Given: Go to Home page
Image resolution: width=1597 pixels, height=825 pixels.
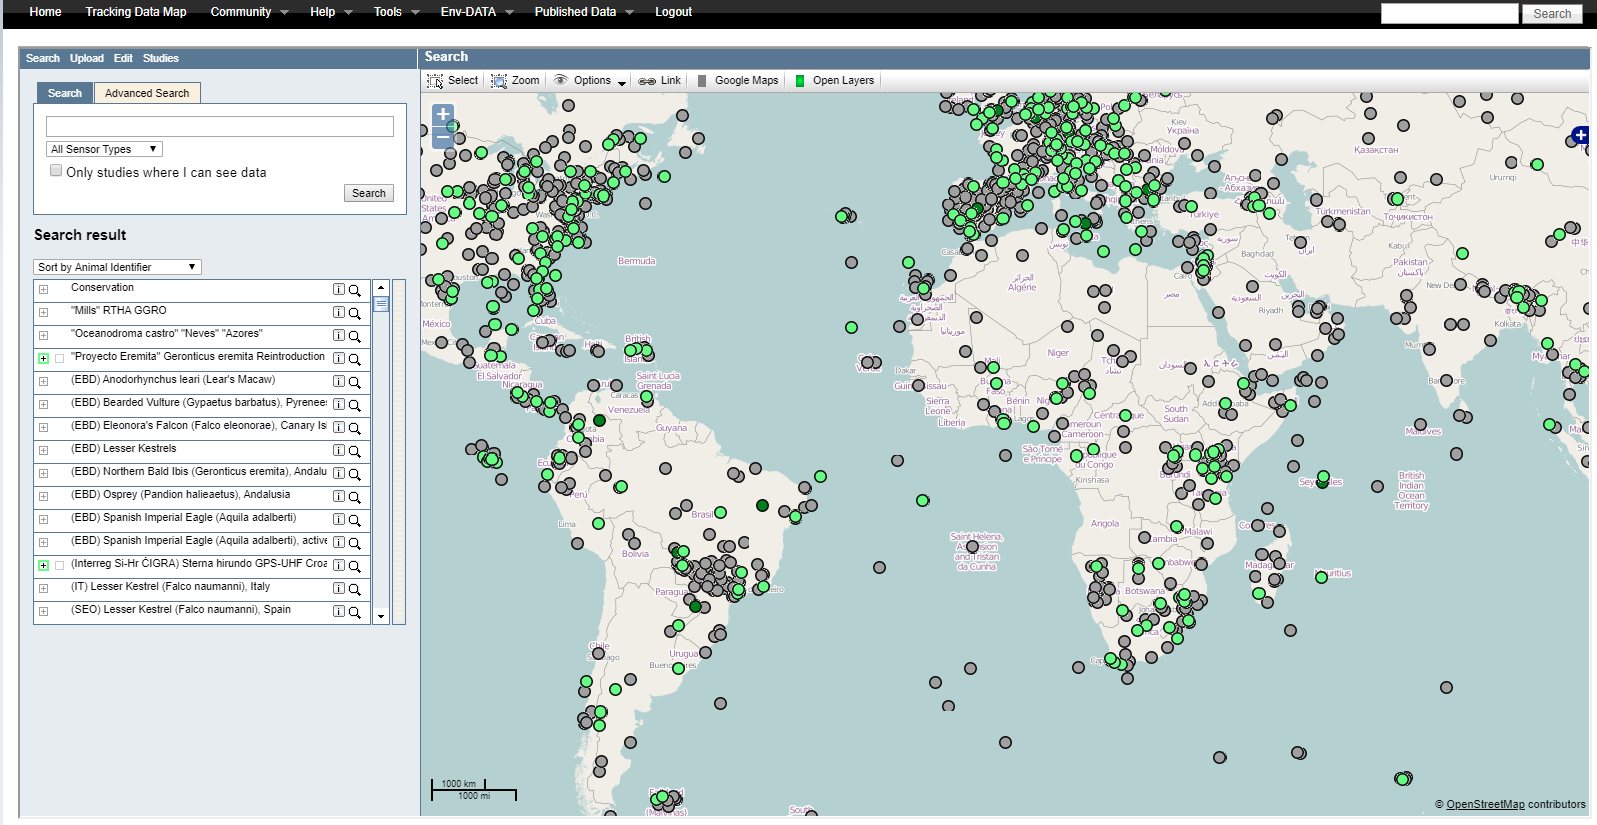Looking at the screenshot, I should pyautogui.click(x=45, y=12).
